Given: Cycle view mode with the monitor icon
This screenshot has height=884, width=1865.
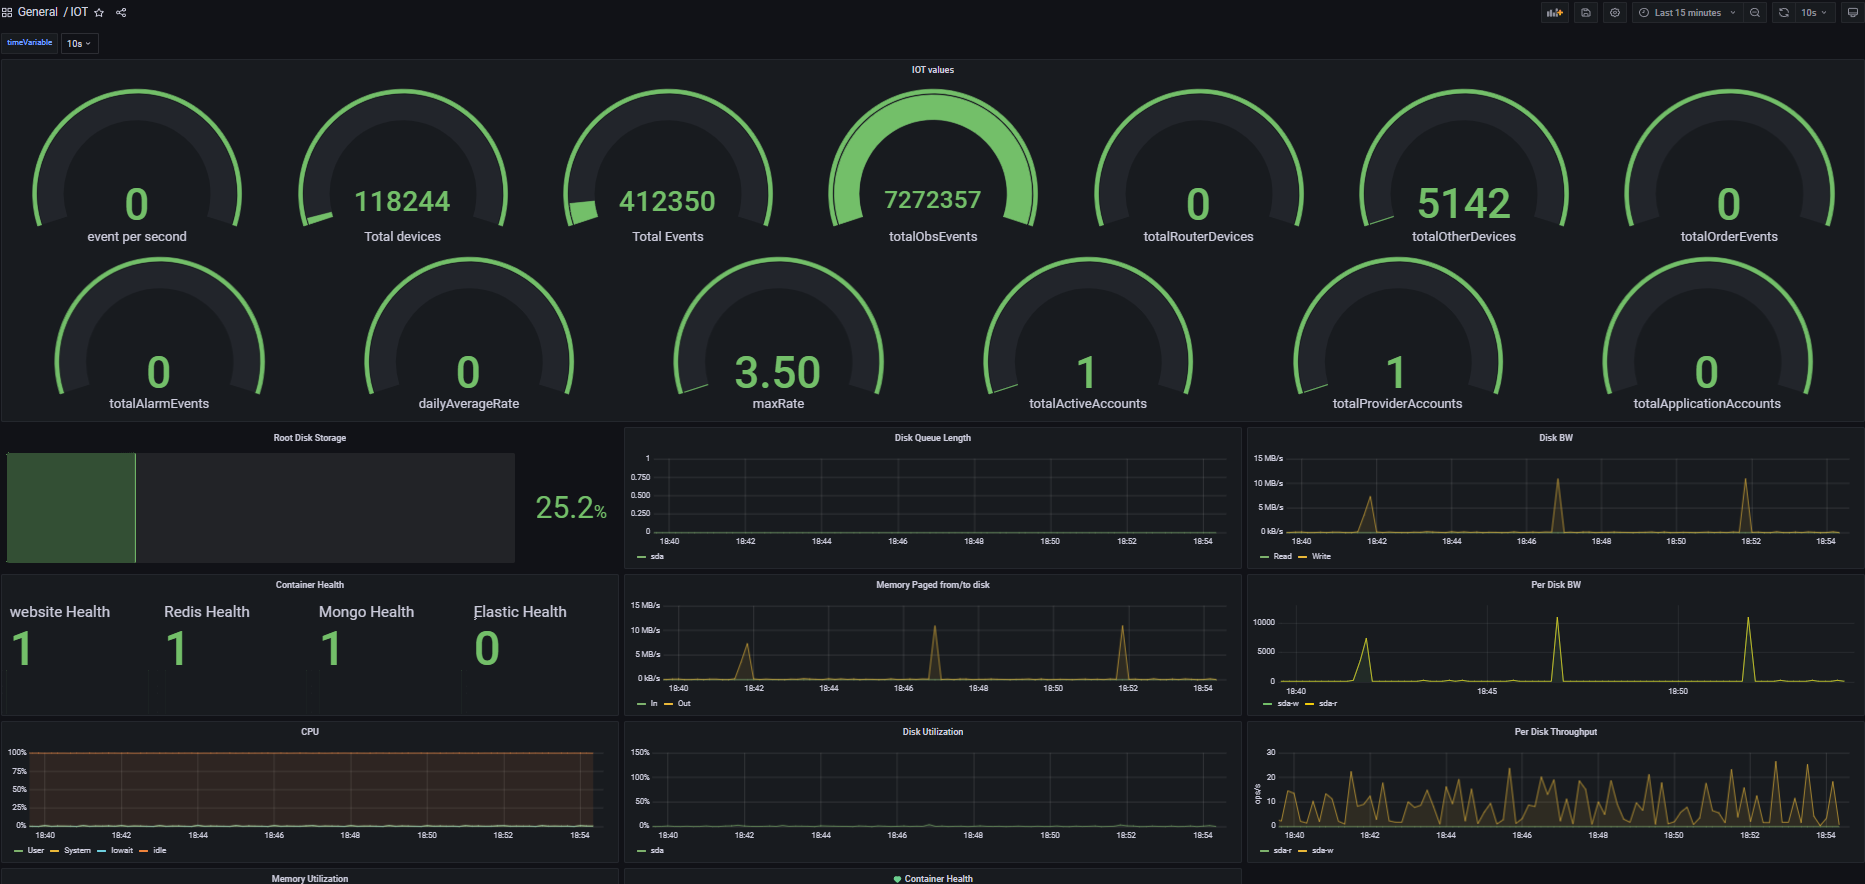Looking at the screenshot, I should 1852,13.
